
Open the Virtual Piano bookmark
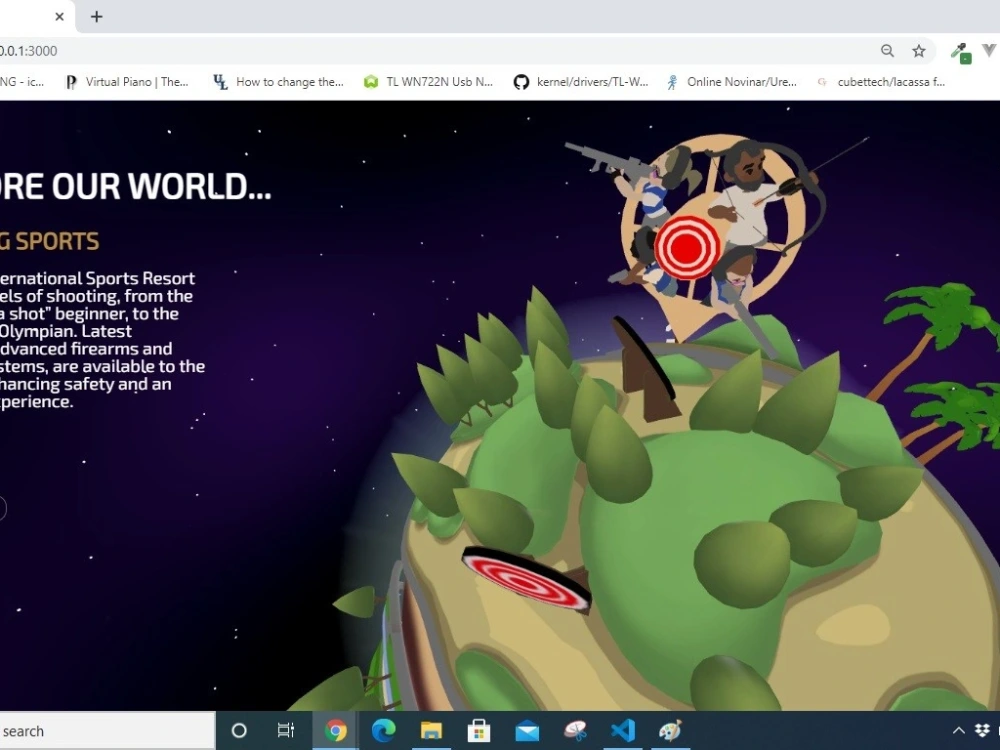[128, 82]
